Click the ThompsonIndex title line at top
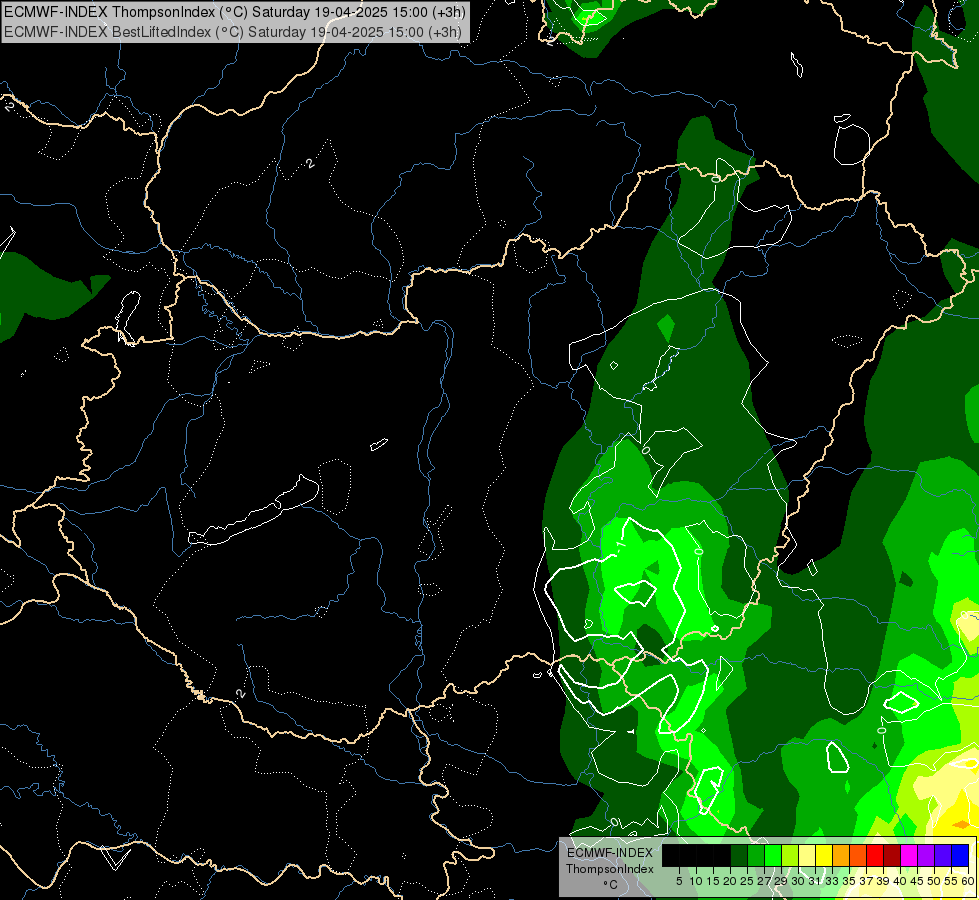Image resolution: width=979 pixels, height=900 pixels. click(234, 12)
